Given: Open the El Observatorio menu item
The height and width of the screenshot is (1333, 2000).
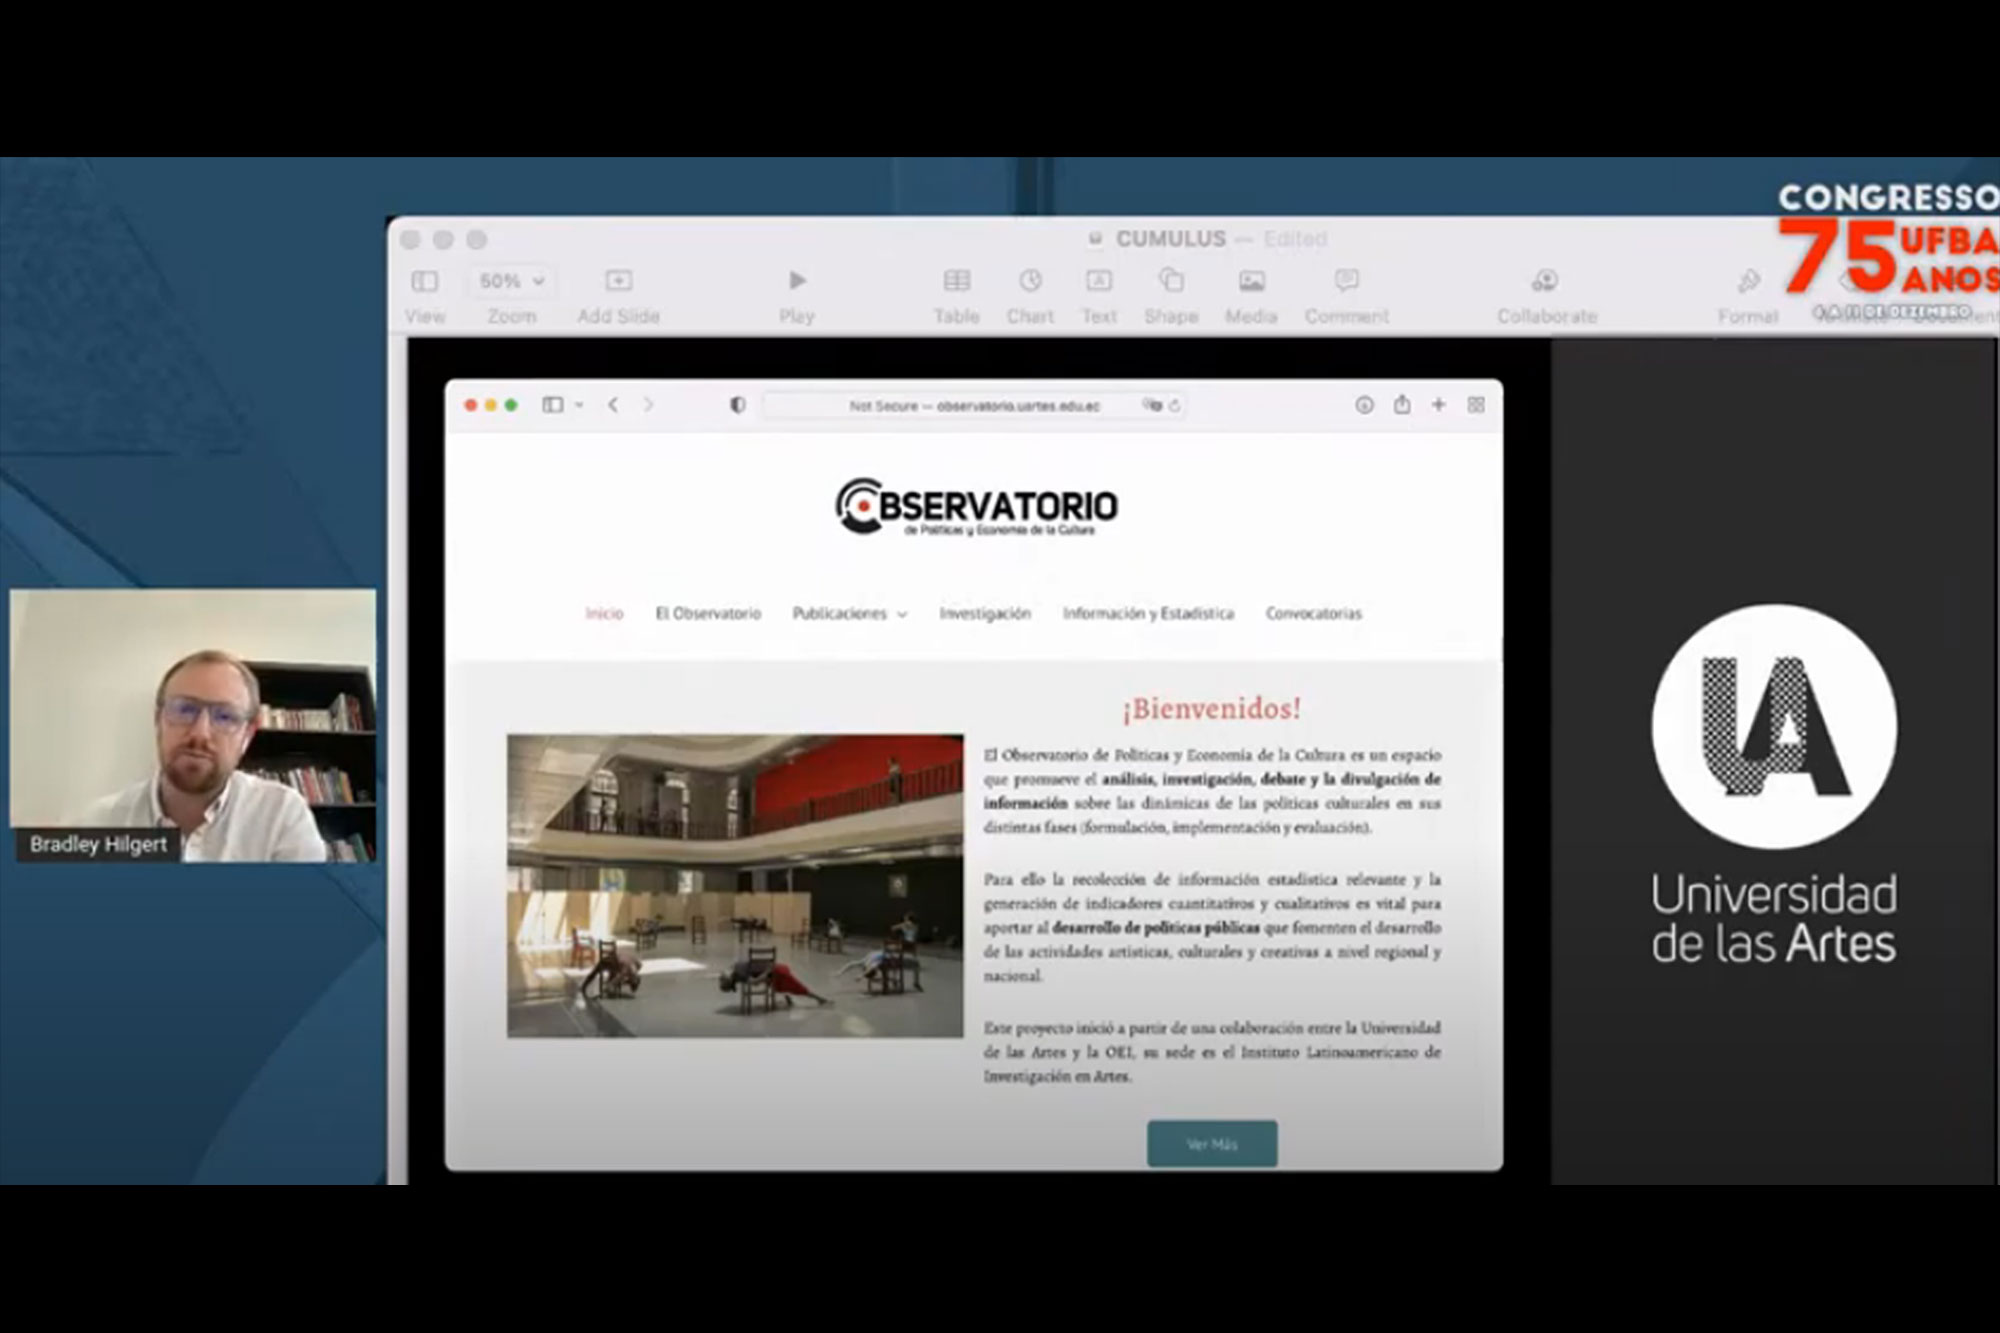Looking at the screenshot, I should pyautogui.click(x=708, y=613).
